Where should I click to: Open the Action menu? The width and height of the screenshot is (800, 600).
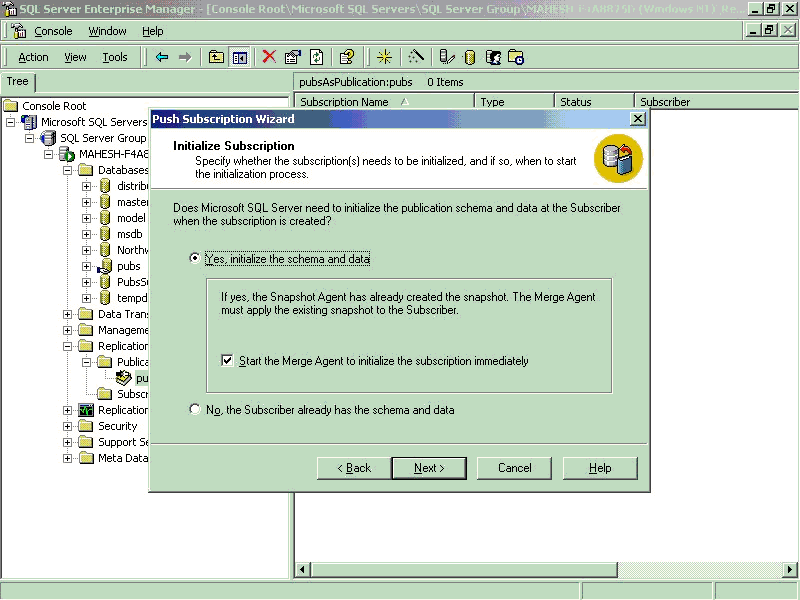click(x=33, y=57)
